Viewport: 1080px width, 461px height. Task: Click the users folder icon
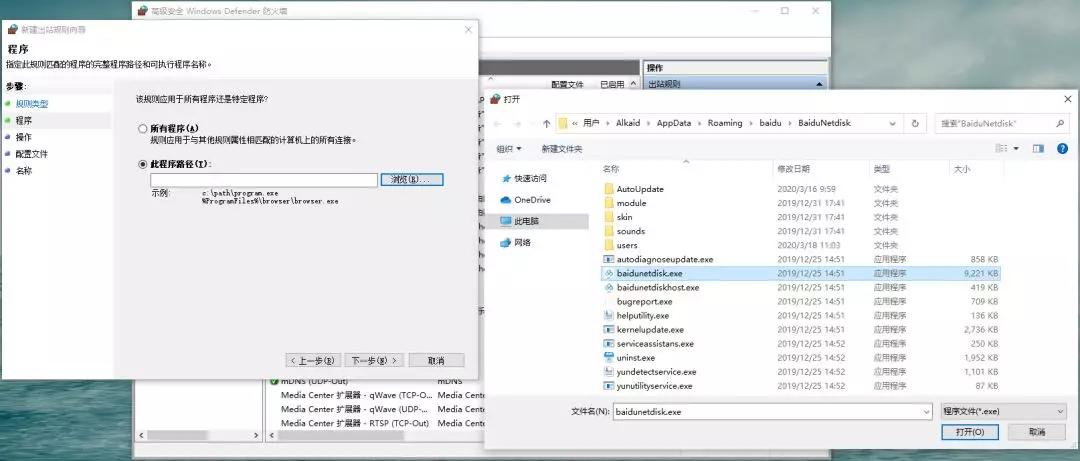(608, 245)
